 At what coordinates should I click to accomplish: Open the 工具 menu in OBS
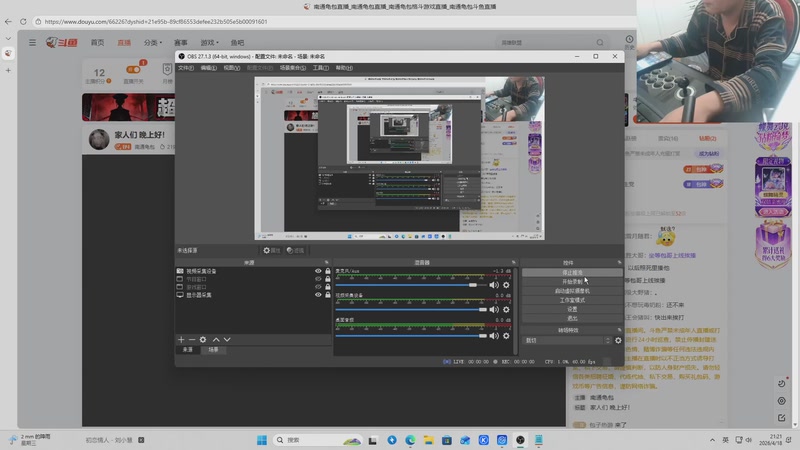pos(320,68)
